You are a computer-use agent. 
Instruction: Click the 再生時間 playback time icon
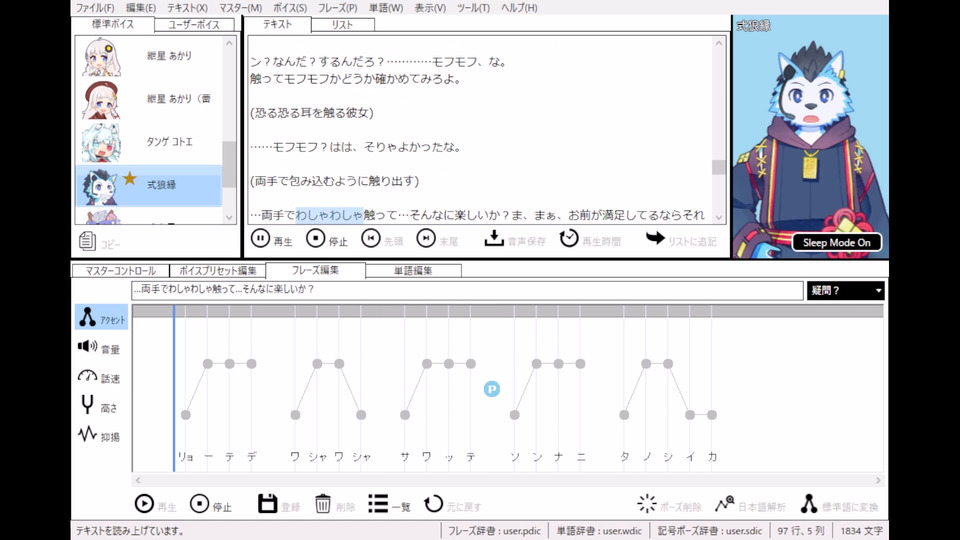click(569, 238)
